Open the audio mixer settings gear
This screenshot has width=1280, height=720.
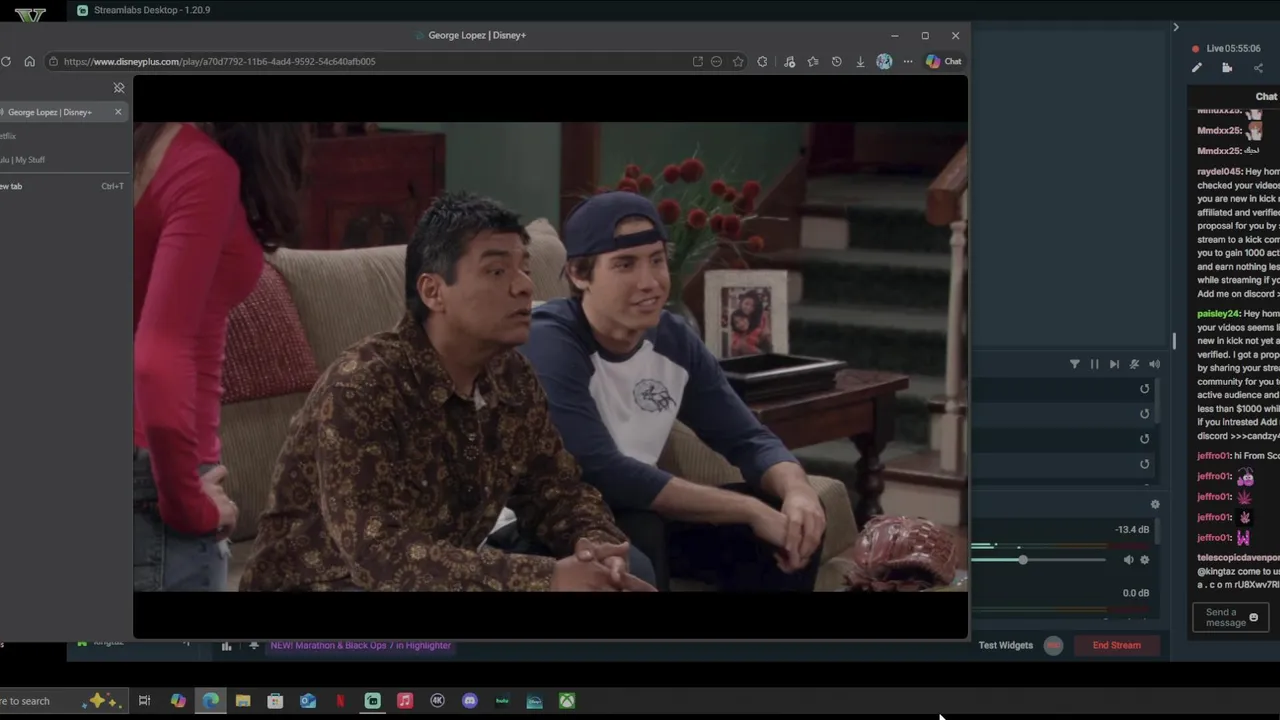pyautogui.click(x=1155, y=504)
